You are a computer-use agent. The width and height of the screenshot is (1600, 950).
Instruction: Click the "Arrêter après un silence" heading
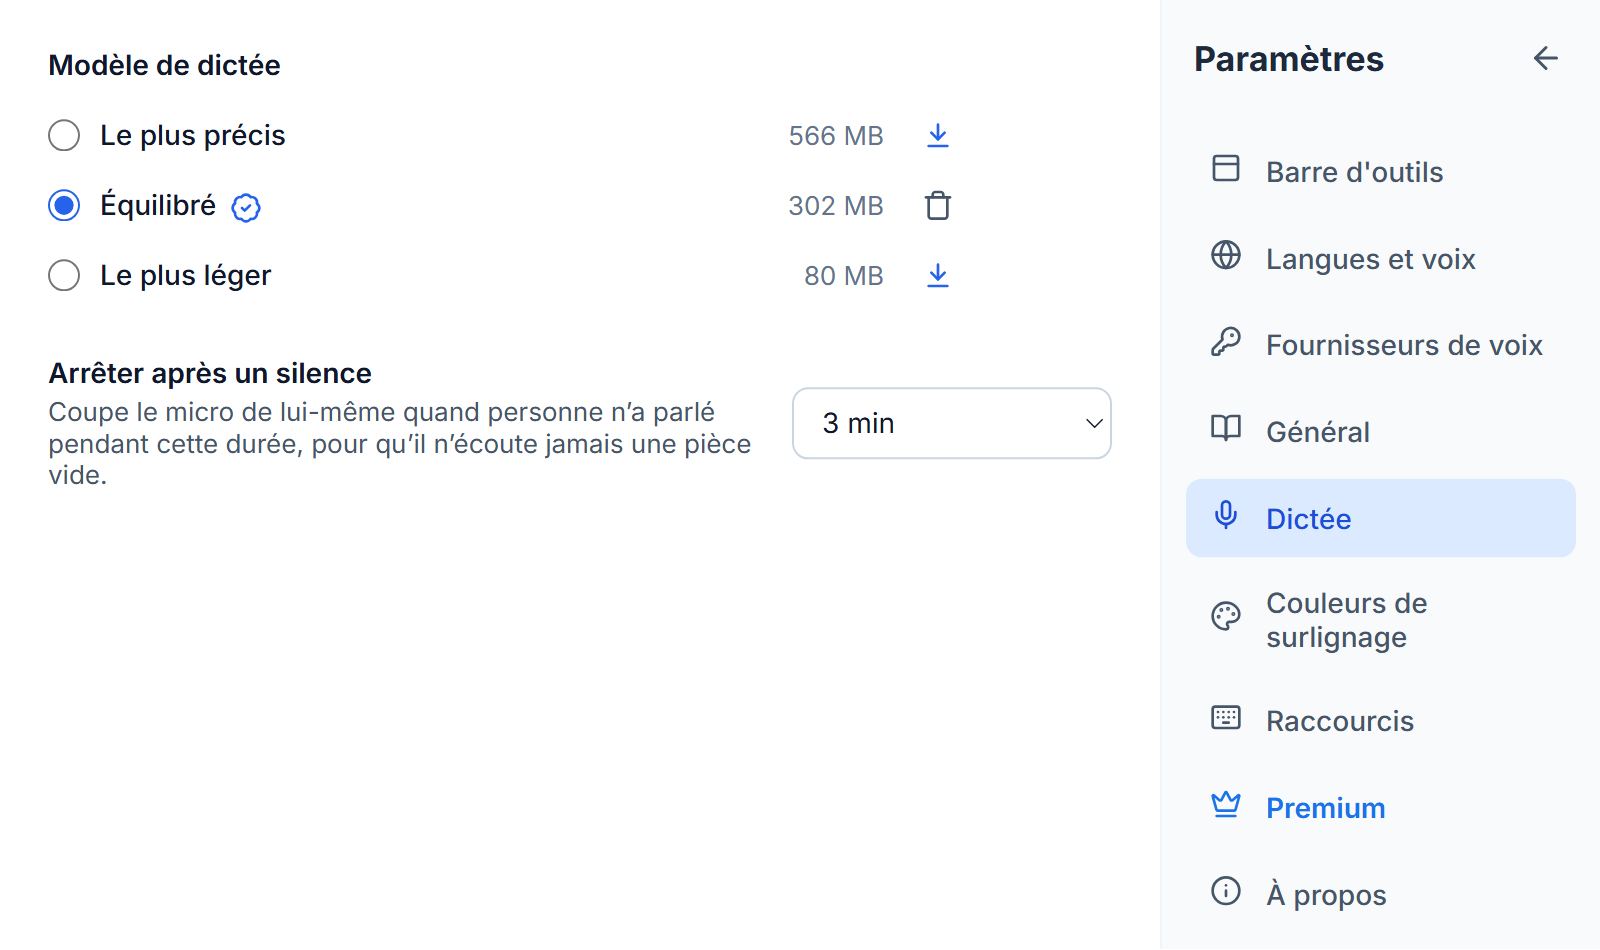[x=210, y=373]
